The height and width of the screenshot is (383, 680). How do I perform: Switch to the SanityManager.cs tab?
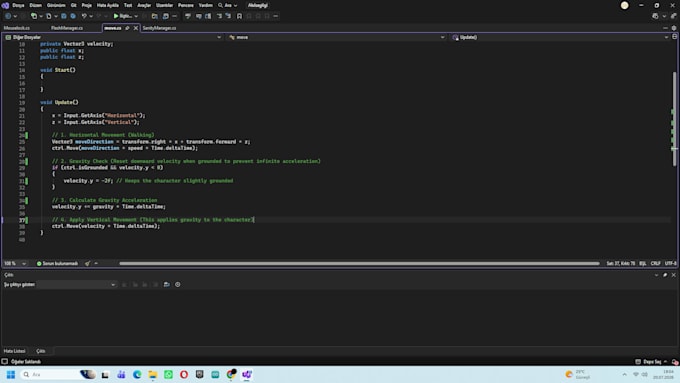click(x=159, y=28)
